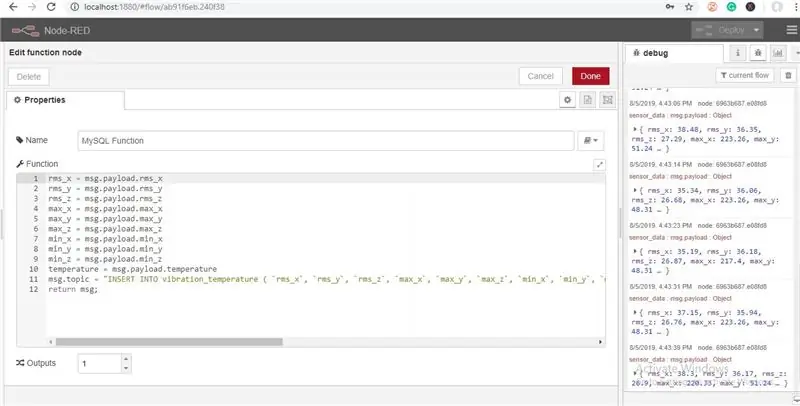This screenshot has width=800, height=406.
Task: Click the Cancel button
Action: [x=540, y=76]
